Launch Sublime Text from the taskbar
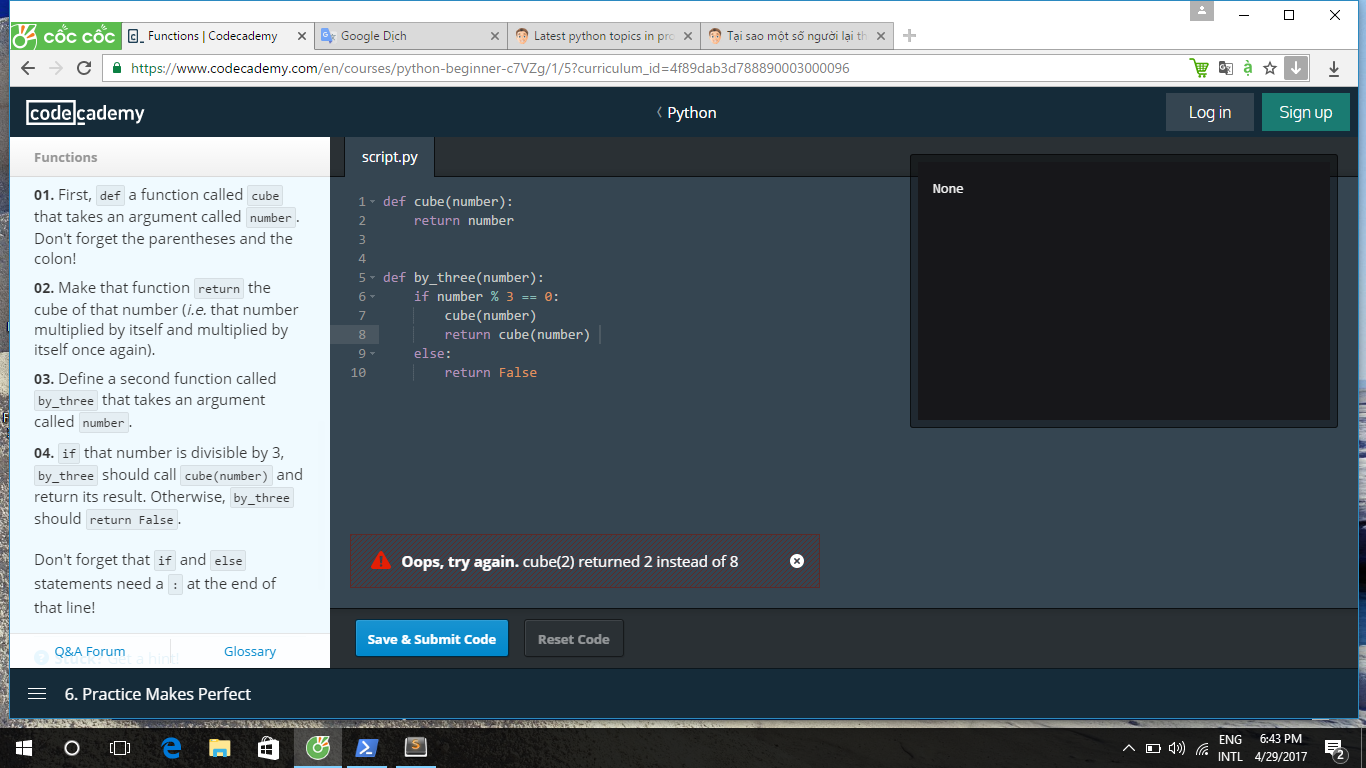 pyautogui.click(x=415, y=747)
